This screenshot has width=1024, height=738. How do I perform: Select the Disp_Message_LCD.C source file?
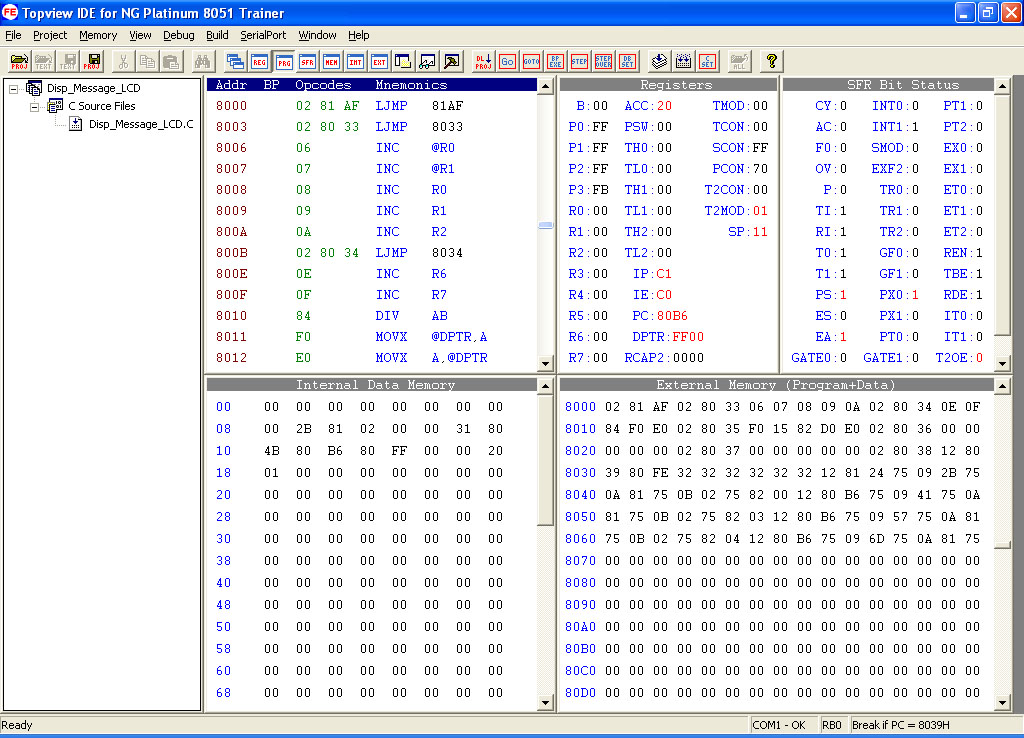click(140, 124)
